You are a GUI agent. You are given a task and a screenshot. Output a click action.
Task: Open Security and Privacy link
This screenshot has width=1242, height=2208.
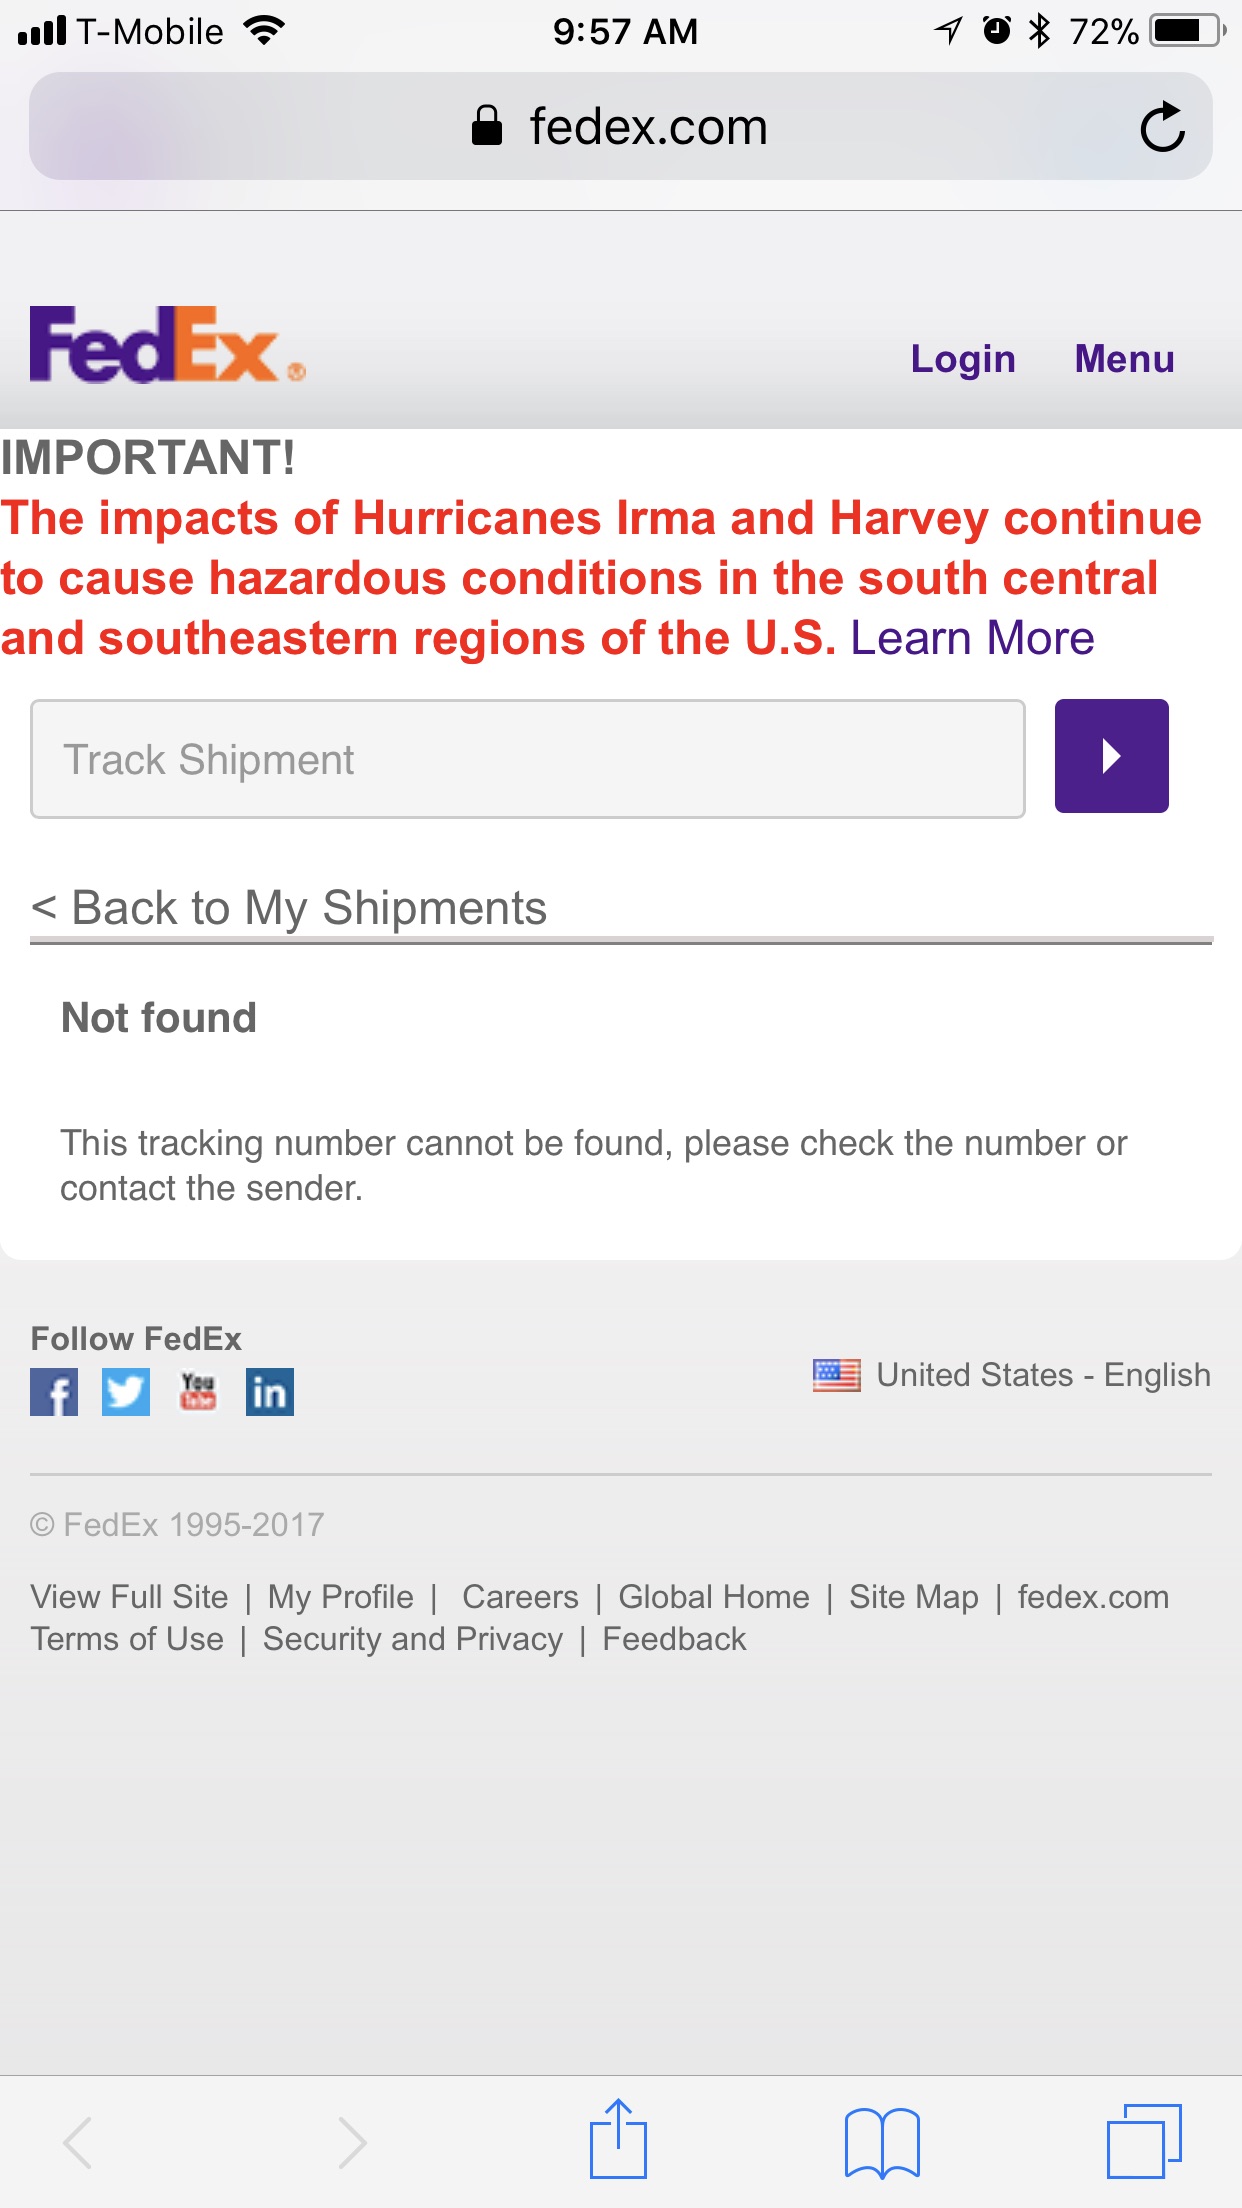pos(413,1639)
